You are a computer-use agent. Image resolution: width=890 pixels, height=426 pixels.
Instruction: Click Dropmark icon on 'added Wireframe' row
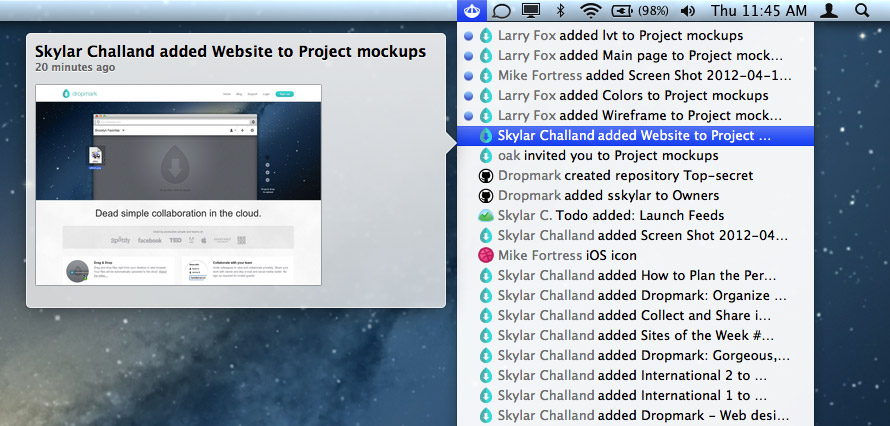click(485, 116)
